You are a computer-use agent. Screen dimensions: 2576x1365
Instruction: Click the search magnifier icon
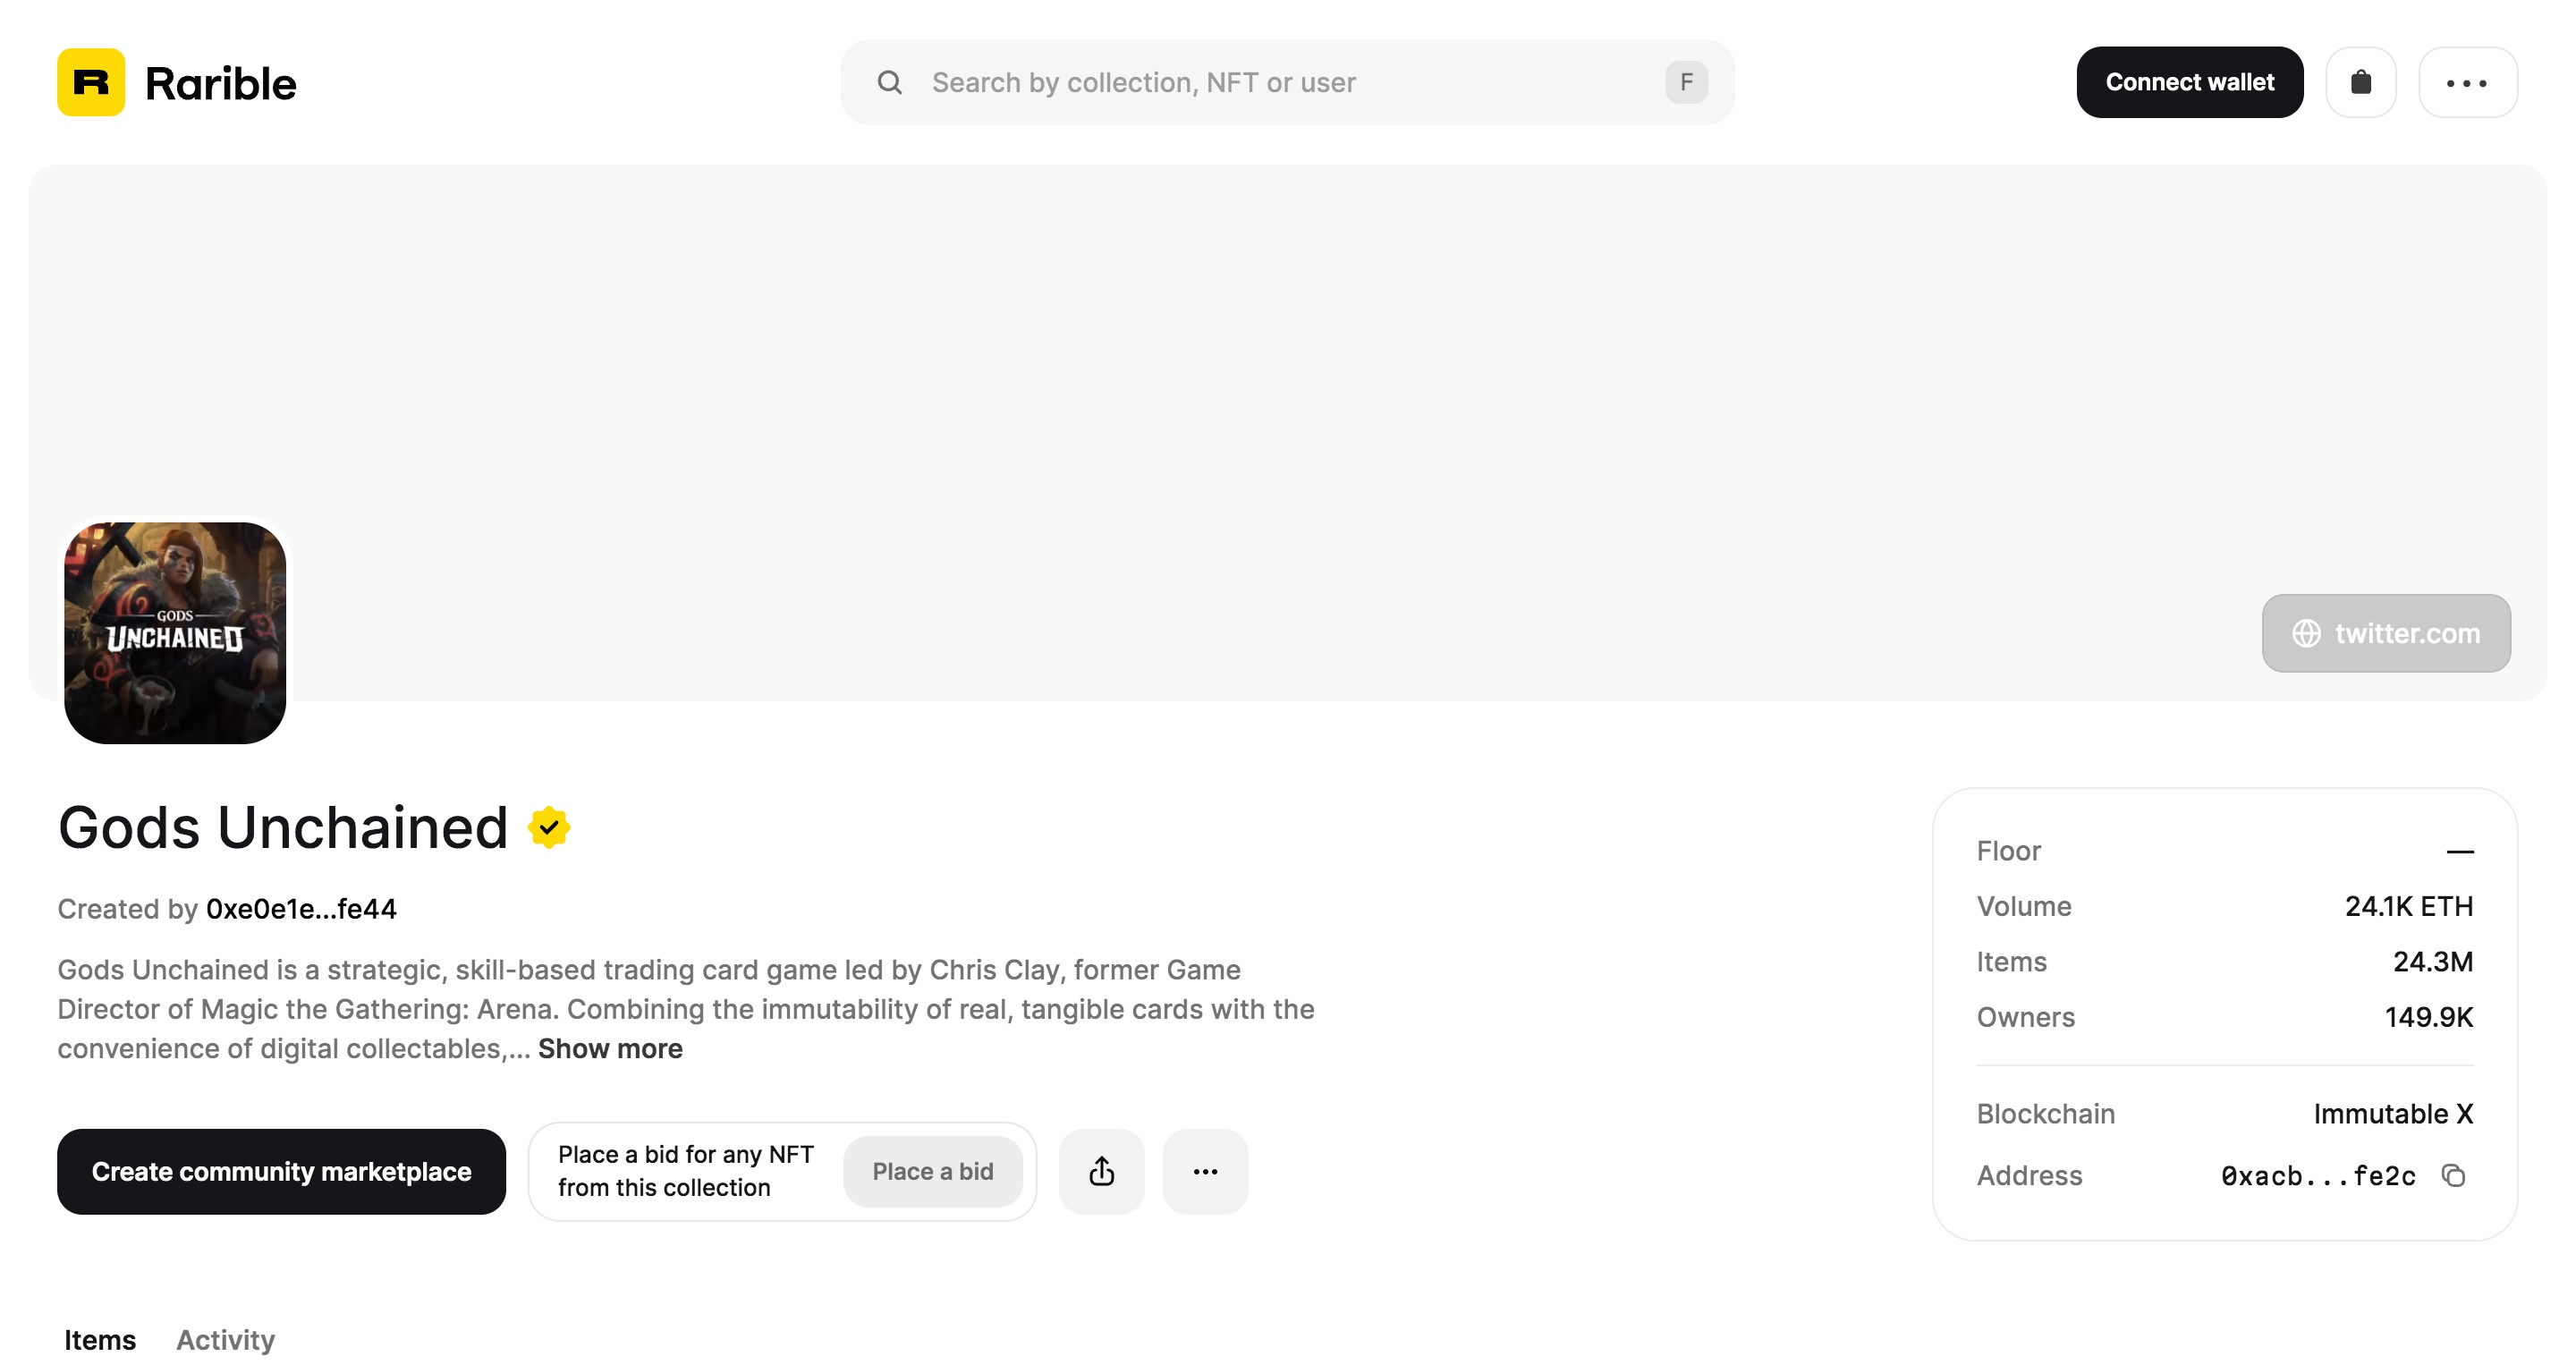point(889,82)
